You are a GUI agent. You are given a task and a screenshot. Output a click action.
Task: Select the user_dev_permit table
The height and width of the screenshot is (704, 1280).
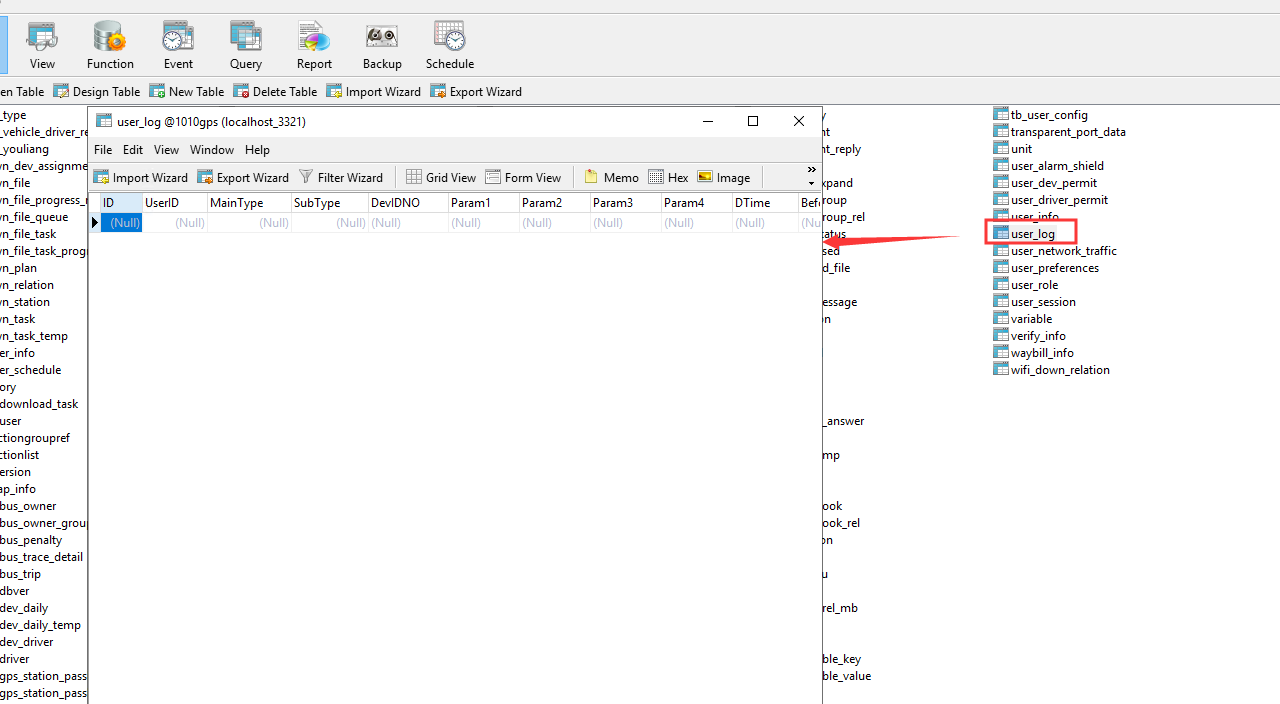(x=1045, y=183)
